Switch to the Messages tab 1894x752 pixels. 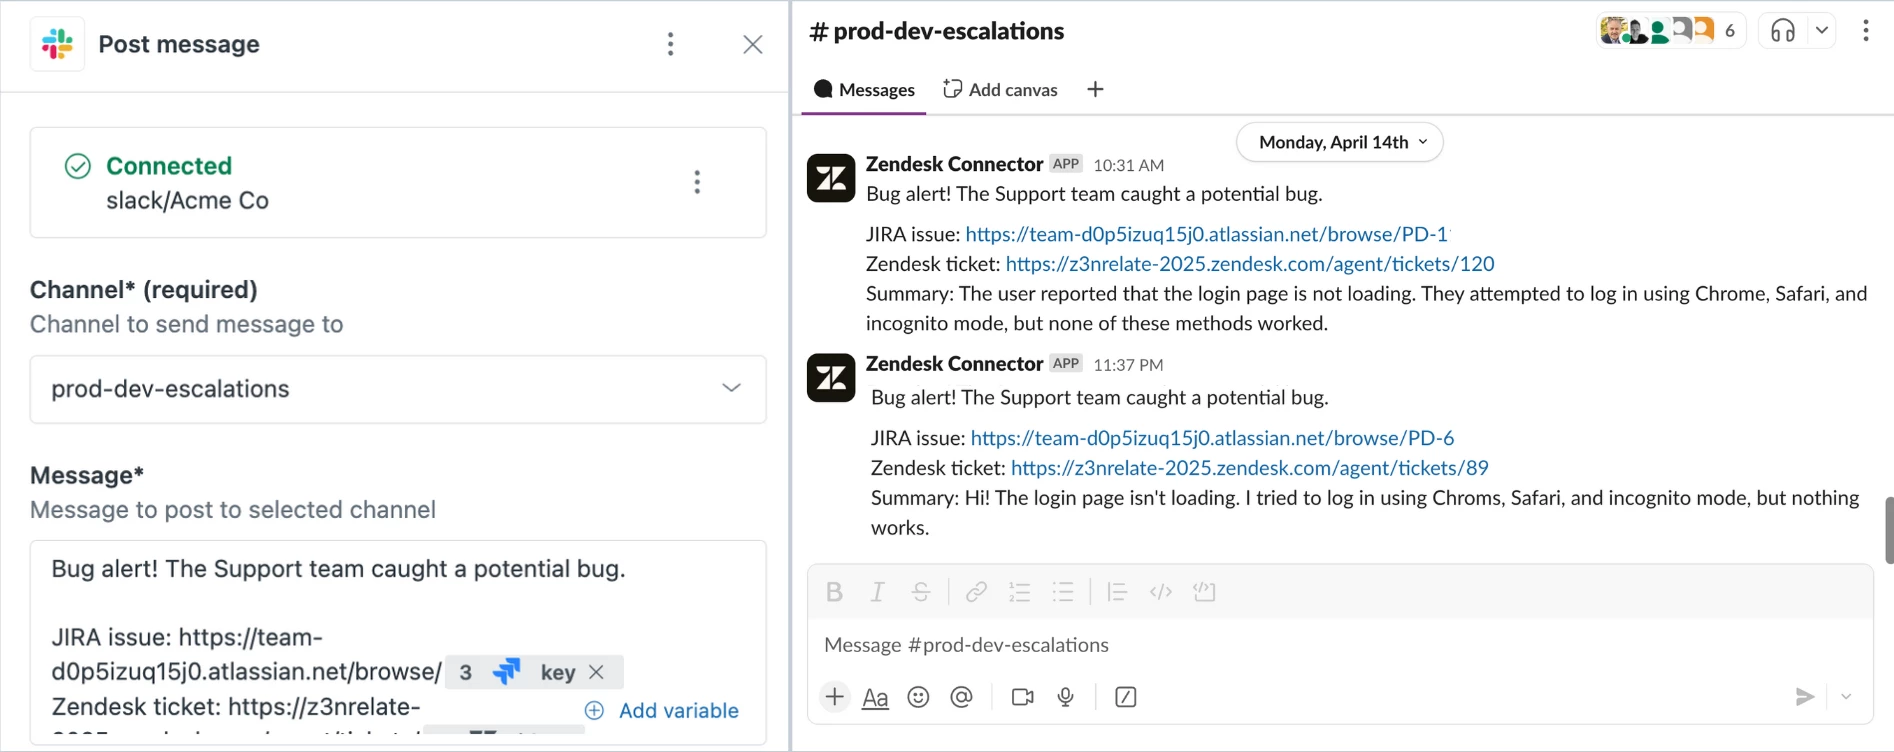point(865,90)
